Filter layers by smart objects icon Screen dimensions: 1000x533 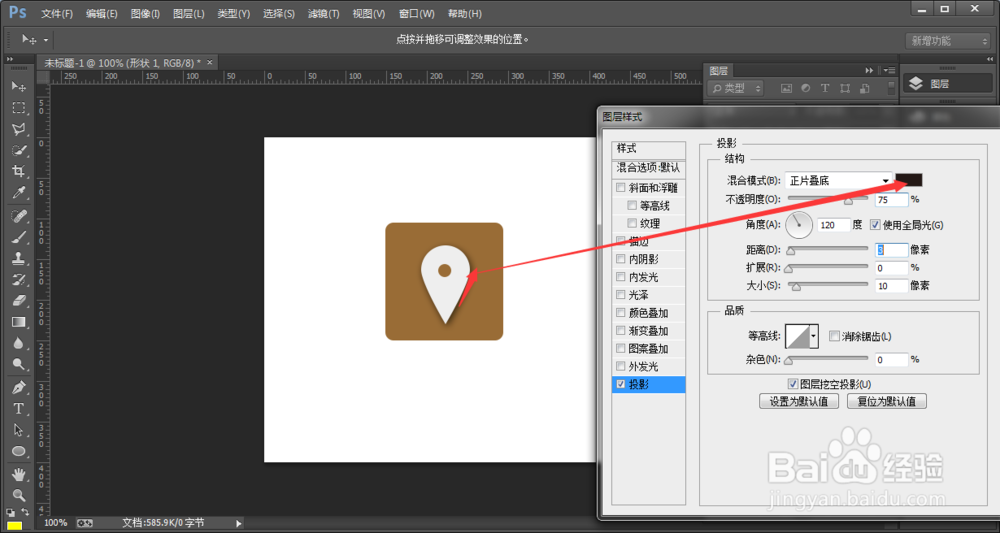864,88
